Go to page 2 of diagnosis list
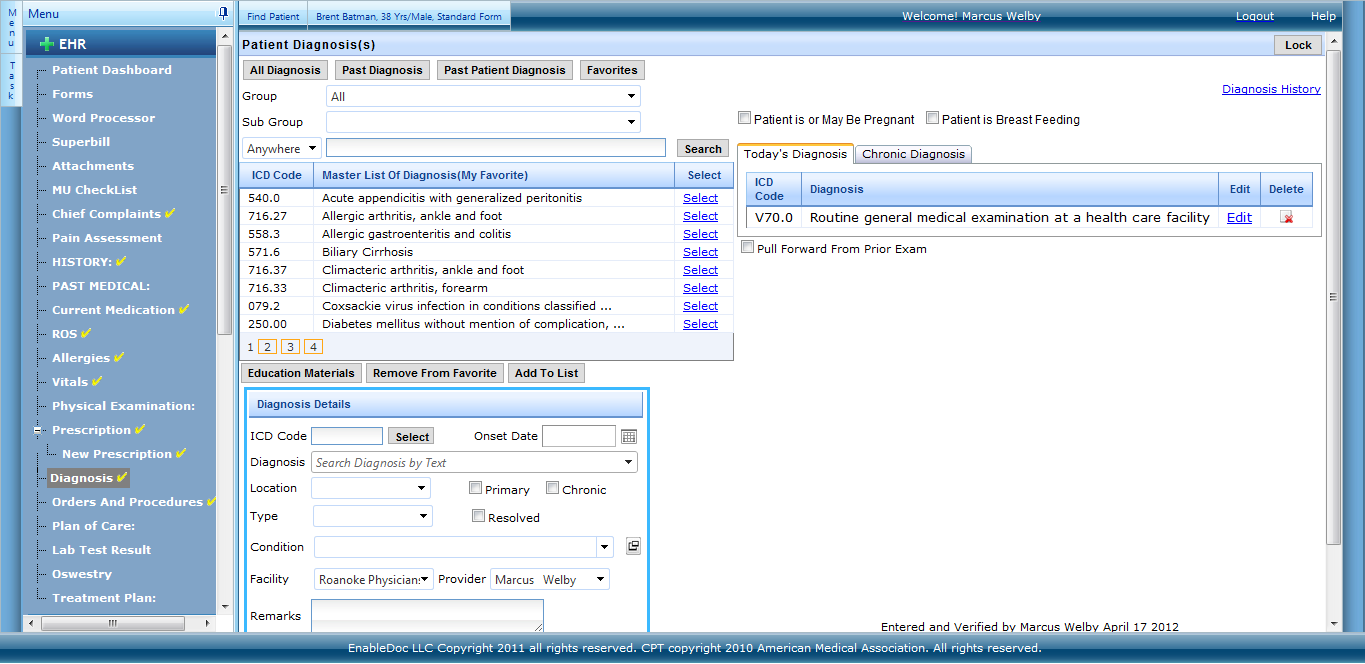1365x664 pixels. pos(267,347)
